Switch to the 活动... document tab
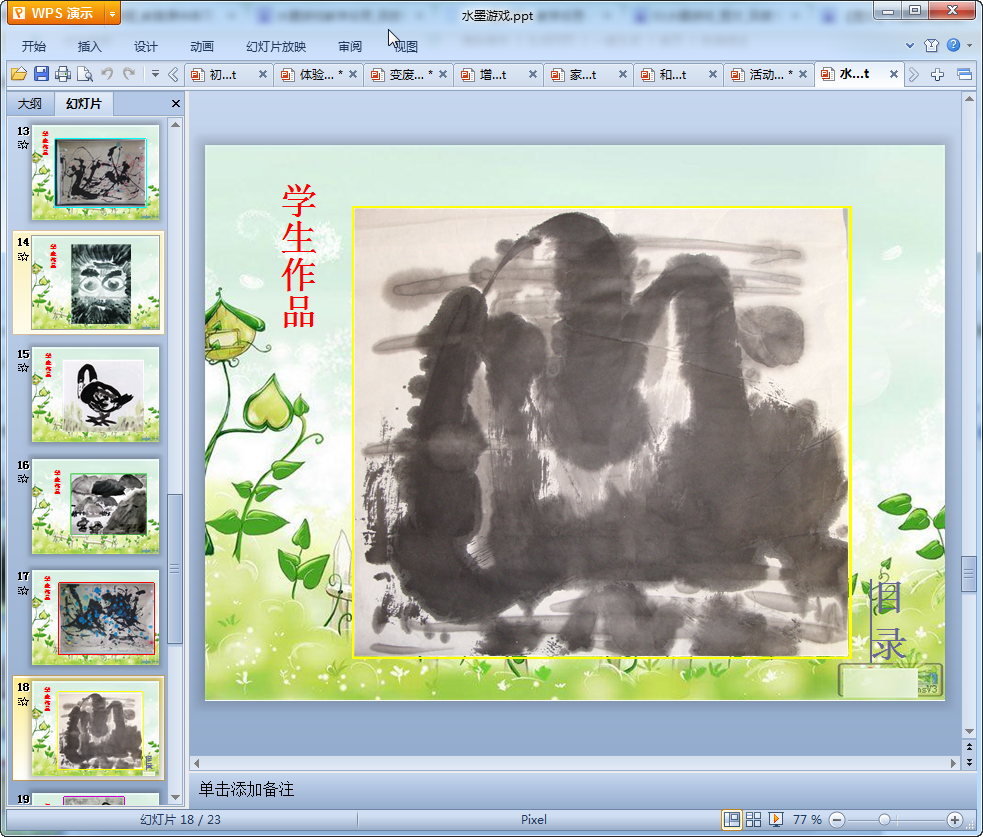Image resolution: width=983 pixels, height=837 pixels. pyautogui.click(x=763, y=75)
